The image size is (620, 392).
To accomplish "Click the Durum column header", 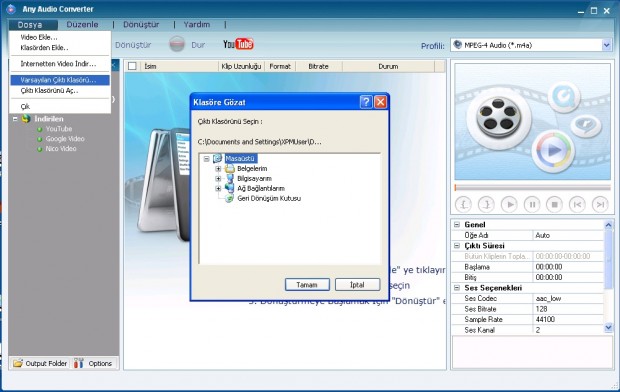I will point(388,66).
